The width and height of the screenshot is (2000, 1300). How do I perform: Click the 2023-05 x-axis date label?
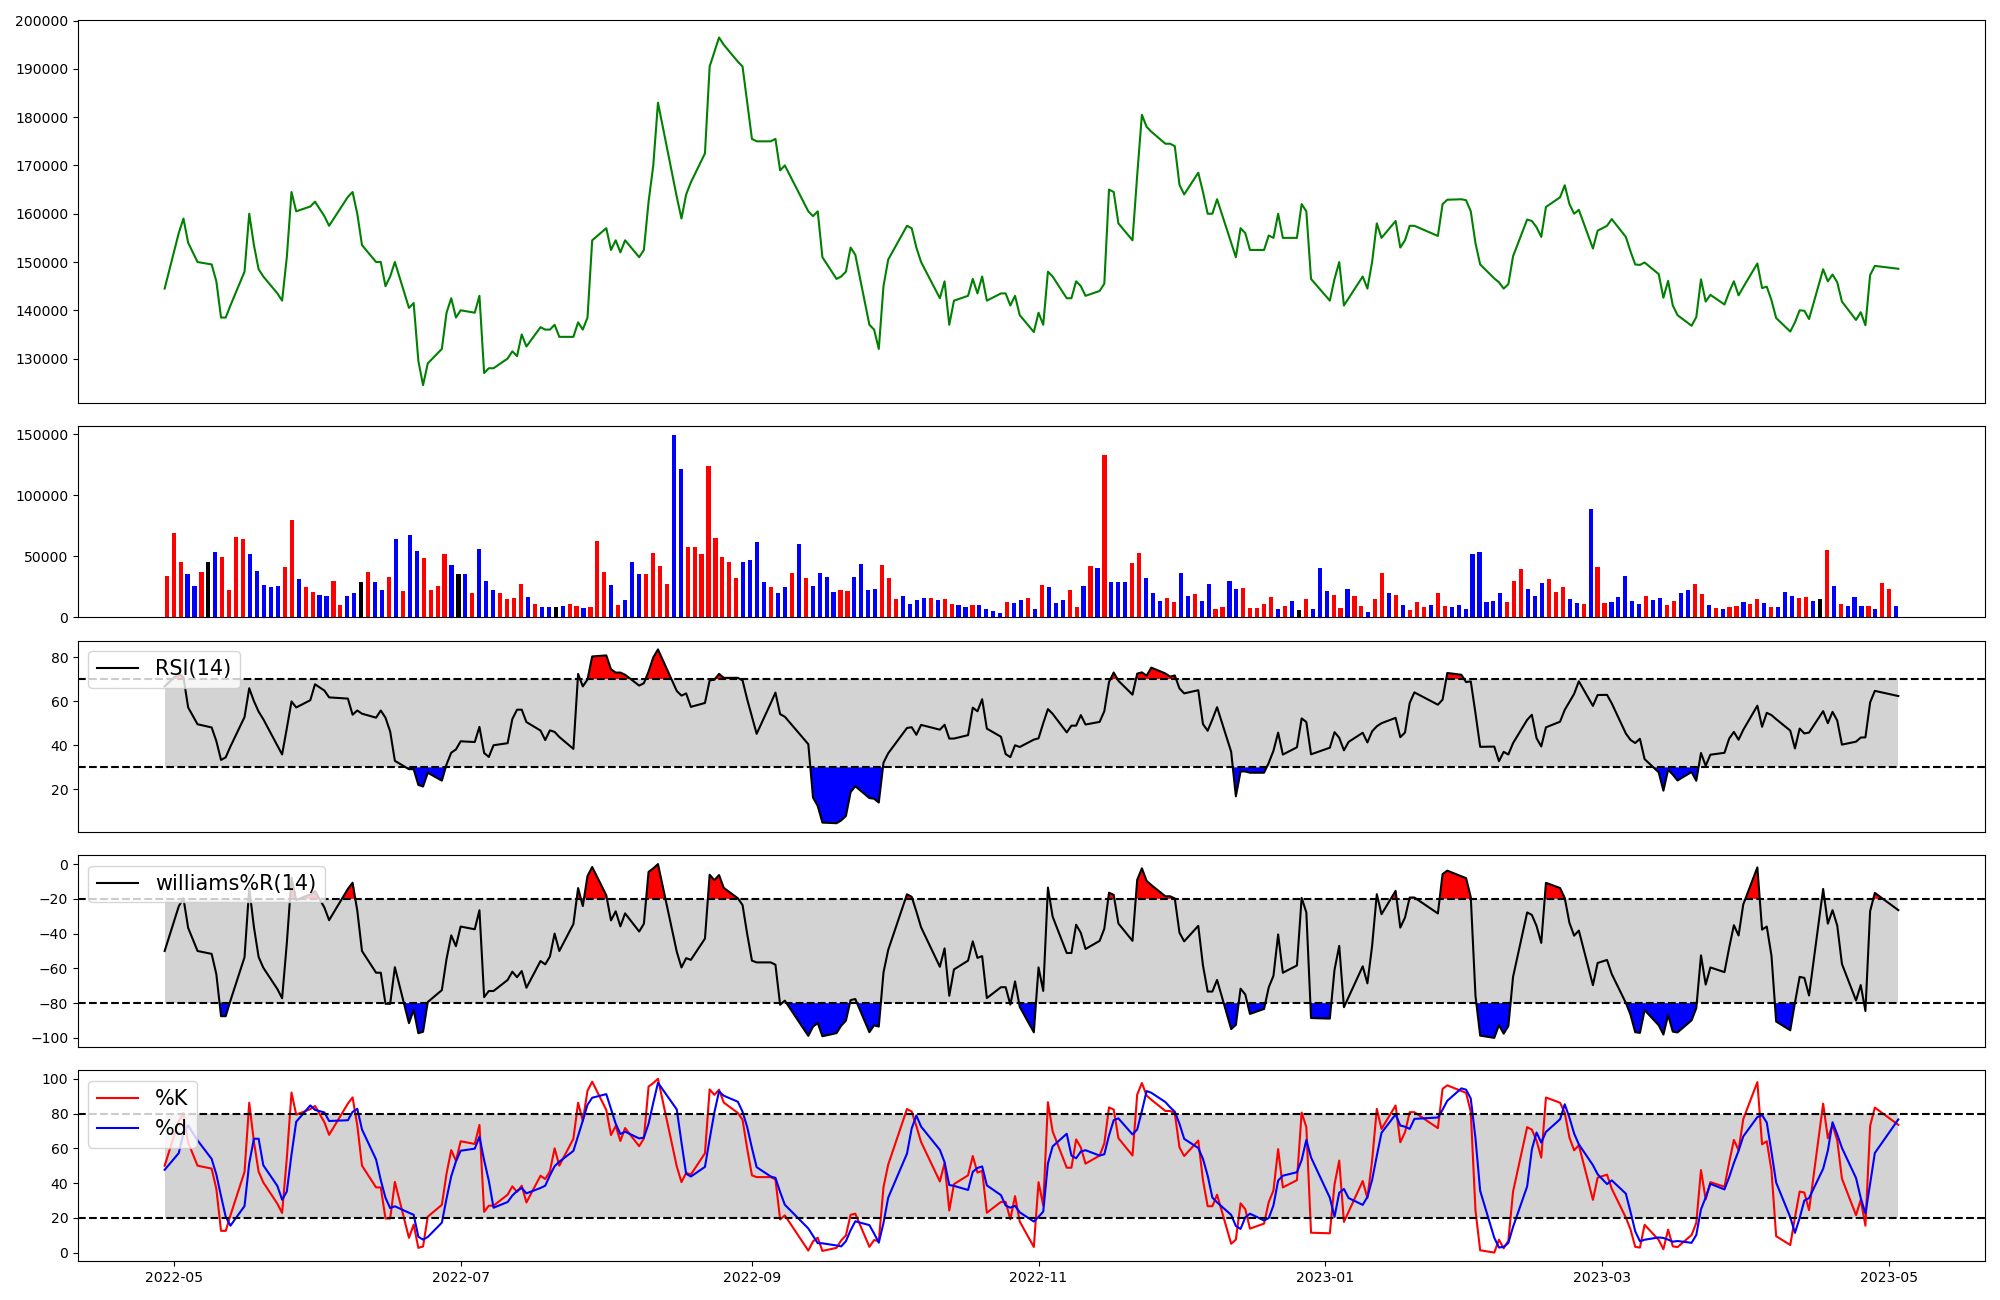1890,1277
